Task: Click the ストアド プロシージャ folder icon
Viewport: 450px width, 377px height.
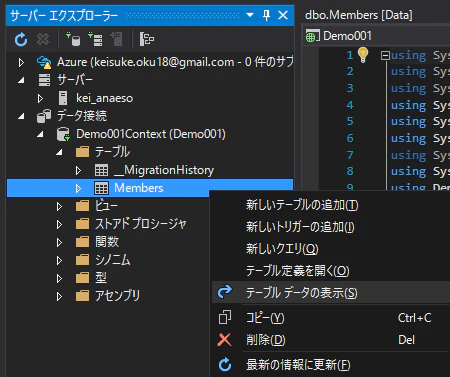Action: click(x=82, y=224)
